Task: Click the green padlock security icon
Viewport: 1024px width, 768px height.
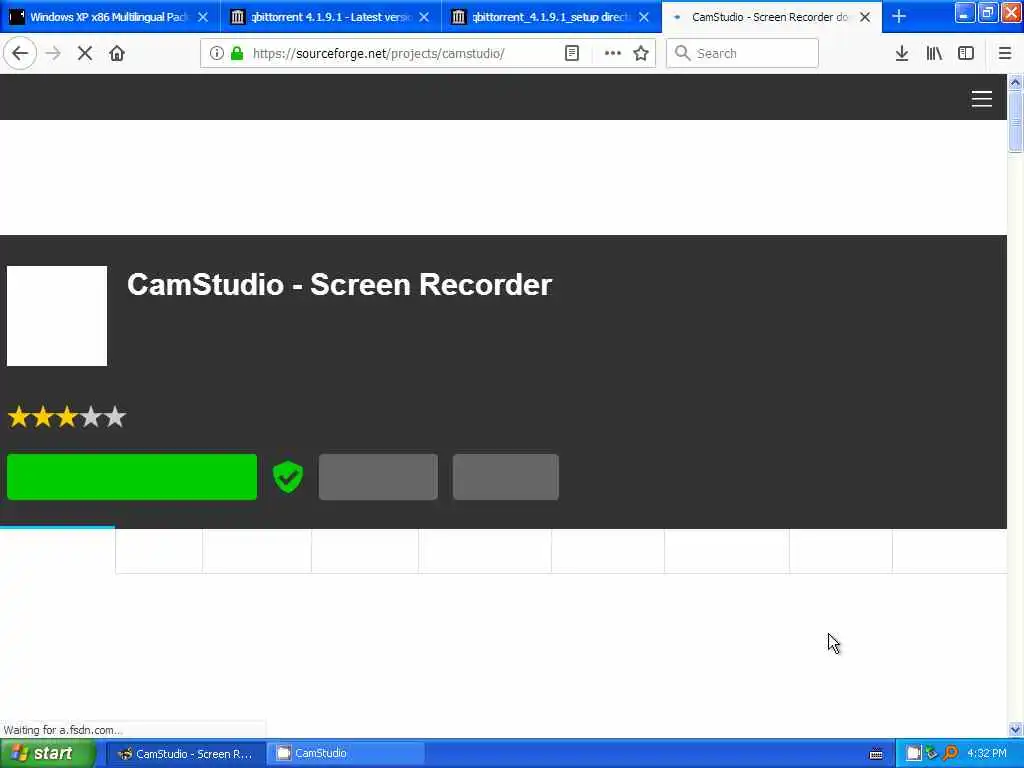Action: 237,53
